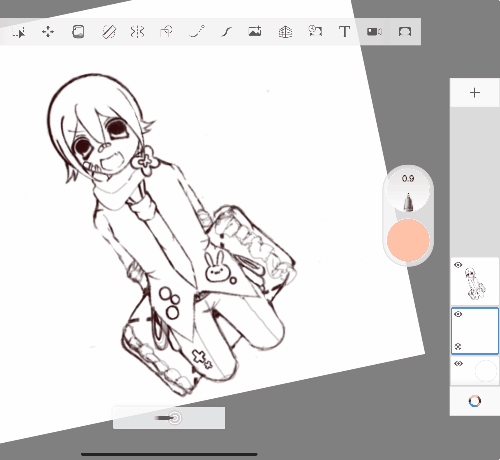The width and height of the screenshot is (500, 460).
Task: Open the color editor wheel icon
Action: click(475, 401)
